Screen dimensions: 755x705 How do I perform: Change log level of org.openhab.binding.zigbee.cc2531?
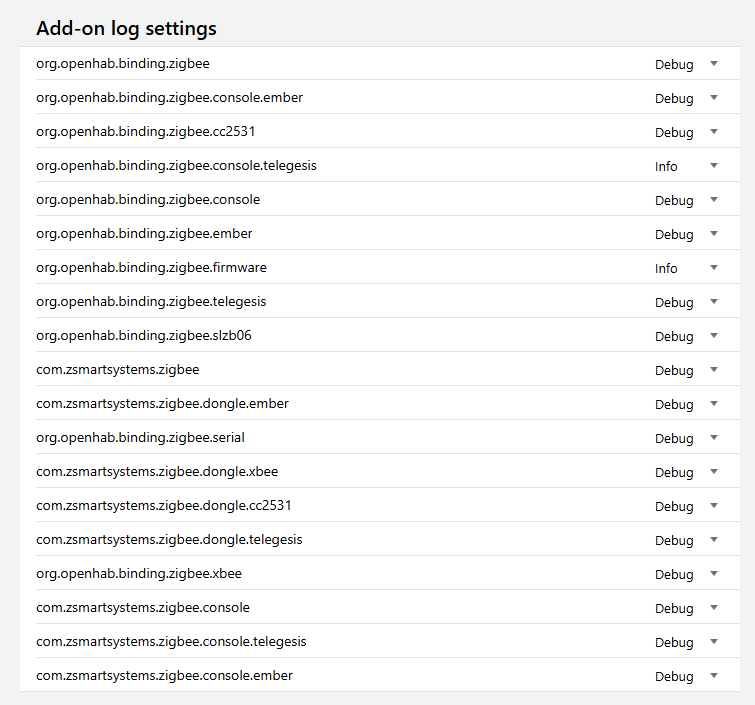[x=687, y=132]
